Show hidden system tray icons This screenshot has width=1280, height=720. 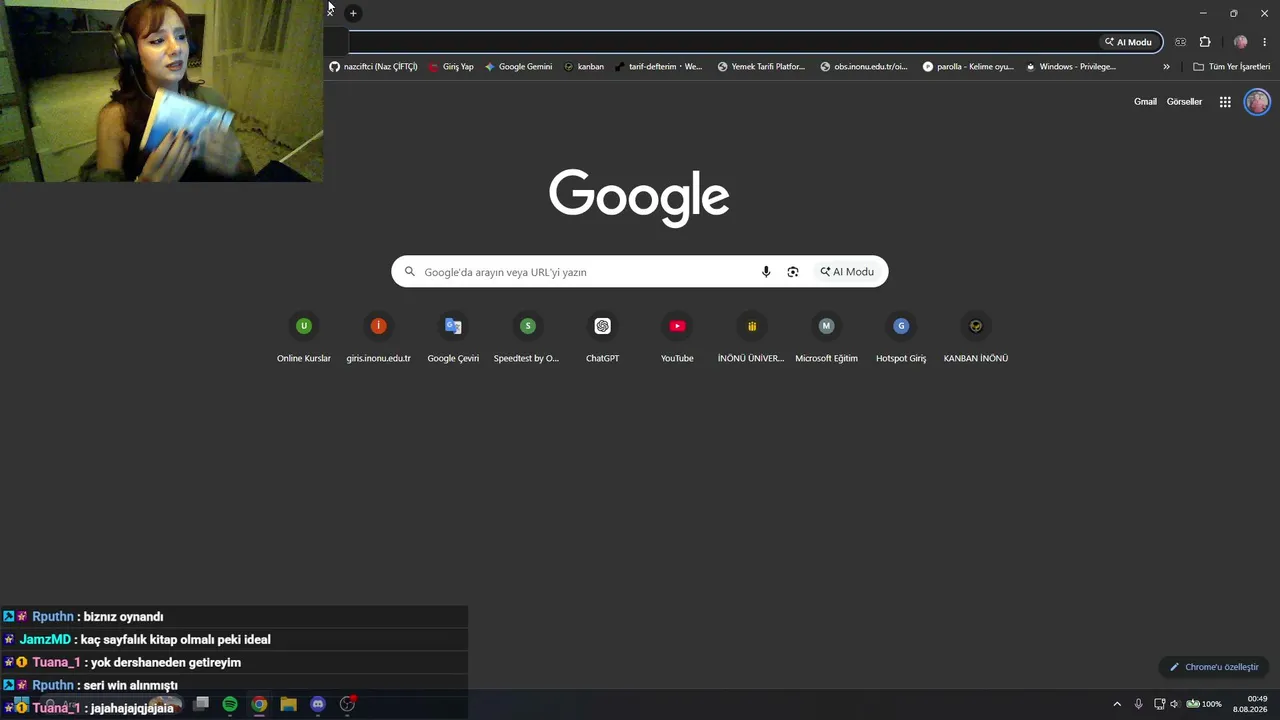[1117, 704]
